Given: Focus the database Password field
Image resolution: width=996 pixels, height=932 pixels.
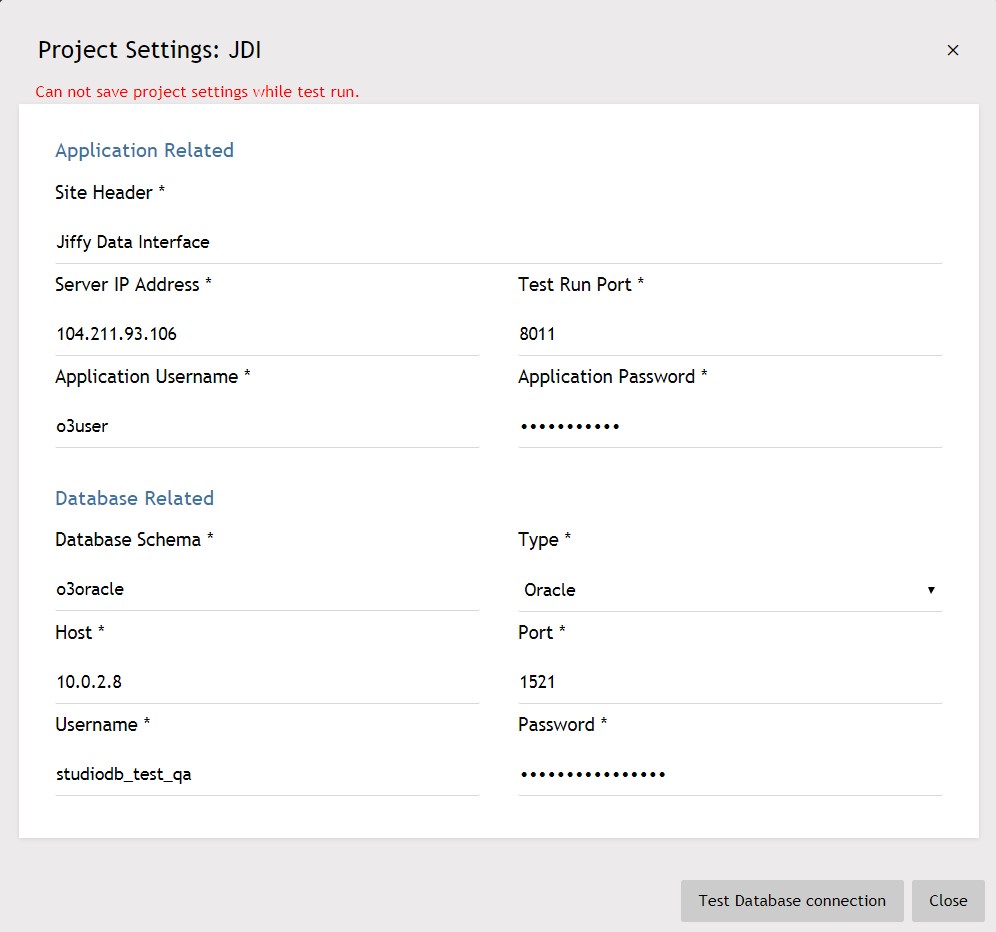Looking at the screenshot, I should coord(730,774).
